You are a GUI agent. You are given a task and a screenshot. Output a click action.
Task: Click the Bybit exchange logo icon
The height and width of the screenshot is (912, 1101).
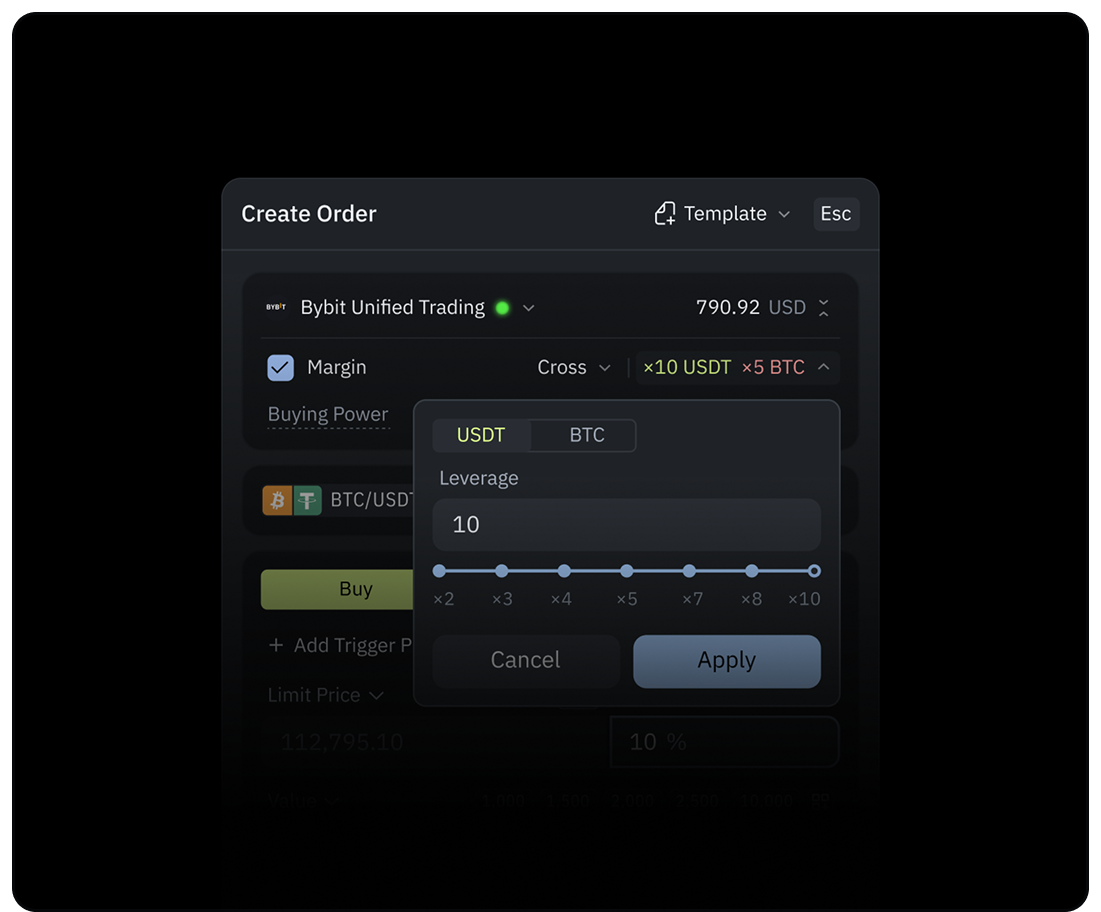[276, 307]
